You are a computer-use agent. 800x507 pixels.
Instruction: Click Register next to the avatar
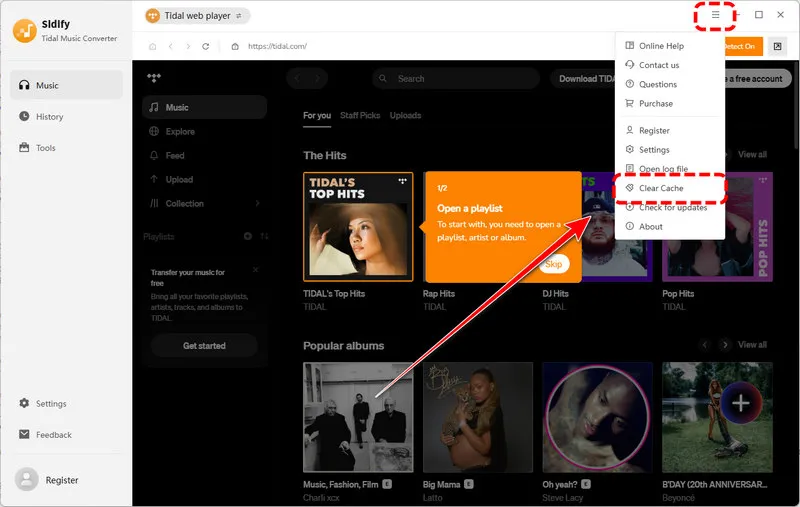tap(62, 480)
